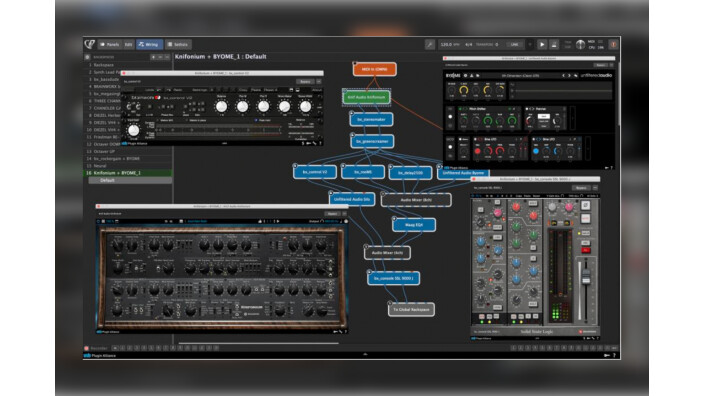Select the To Global Rackspace block
704x396 pixels.
[x=411, y=310]
